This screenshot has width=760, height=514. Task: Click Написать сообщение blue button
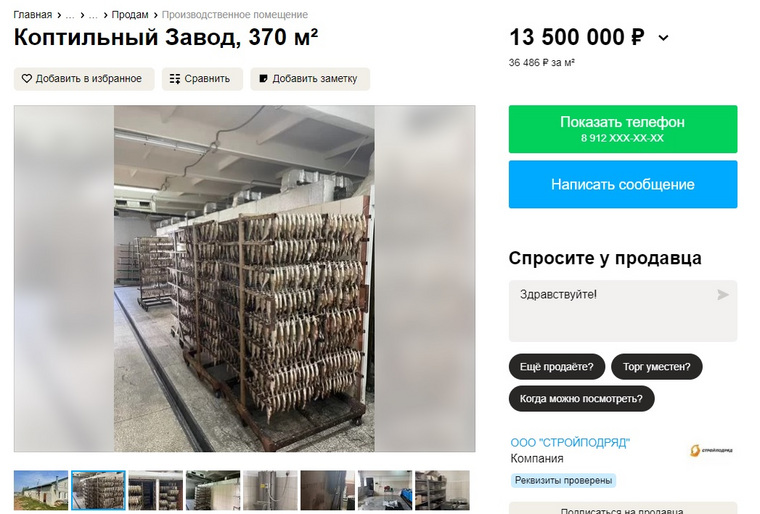tap(623, 184)
